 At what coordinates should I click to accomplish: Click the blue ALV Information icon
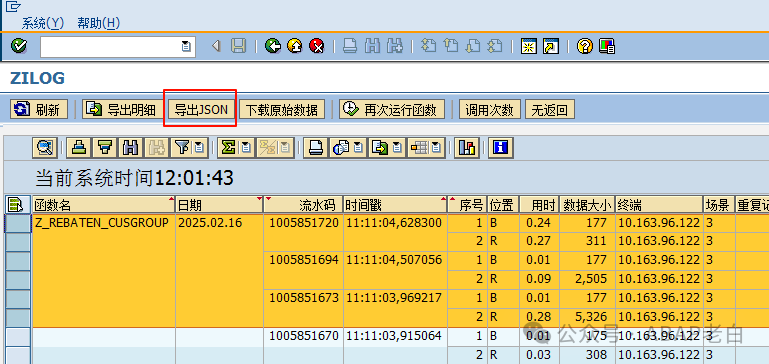coord(500,147)
